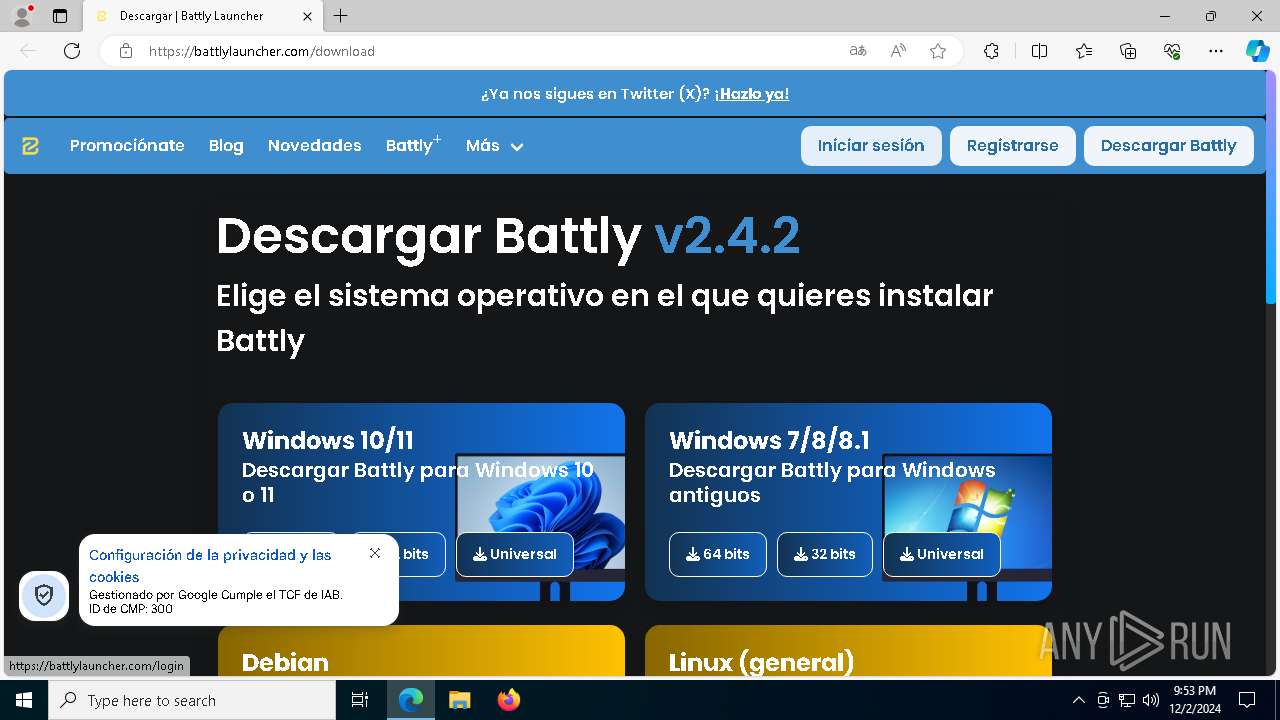Click the Battly logo icon in navbar
Image resolution: width=1280 pixels, height=720 pixels.
[x=30, y=146]
